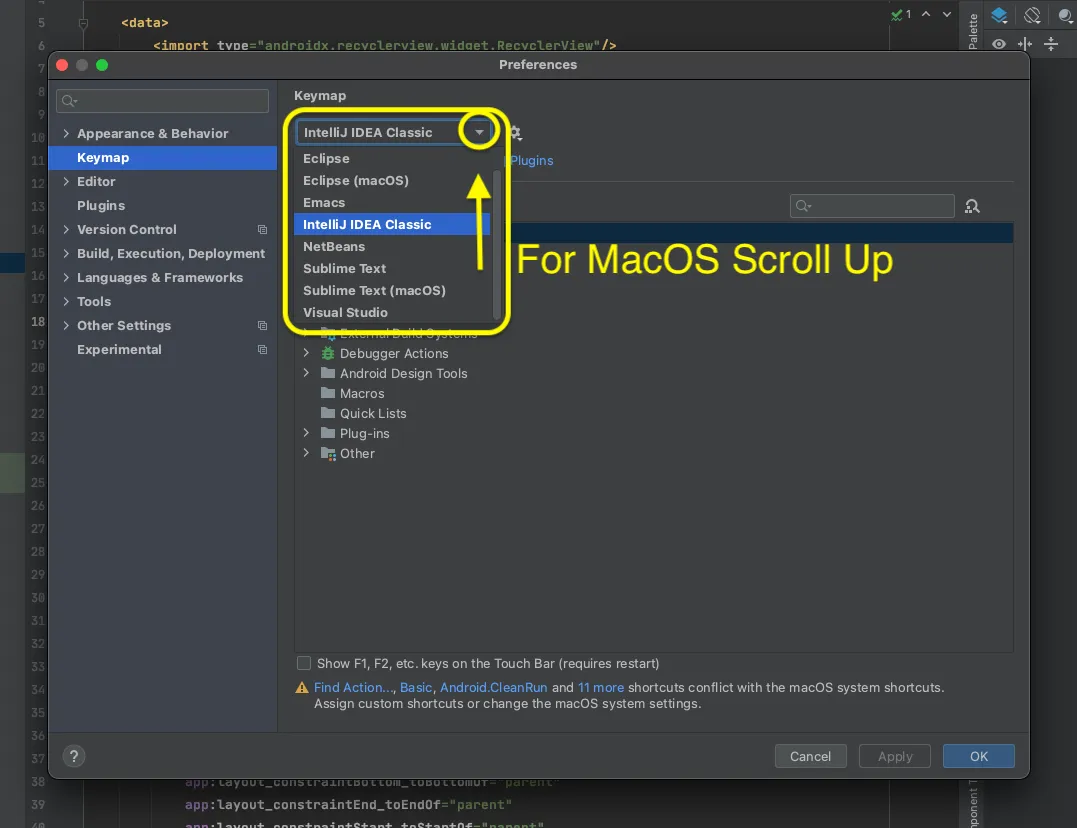
Task: Go to next highlighted error arrow
Action: click(946, 14)
